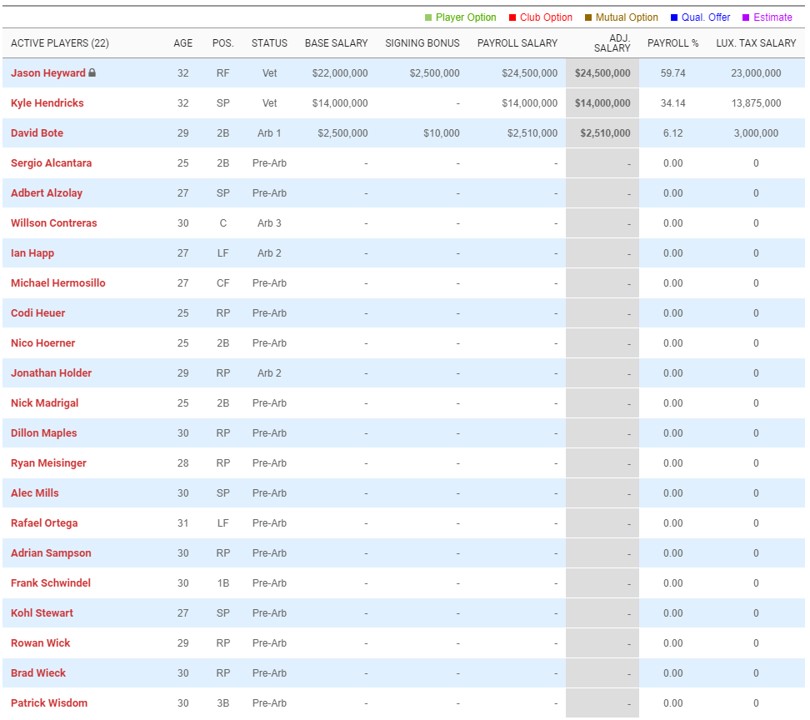
Task: Select David Bote's $10,000 signing bonus
Action: (441, 133)
